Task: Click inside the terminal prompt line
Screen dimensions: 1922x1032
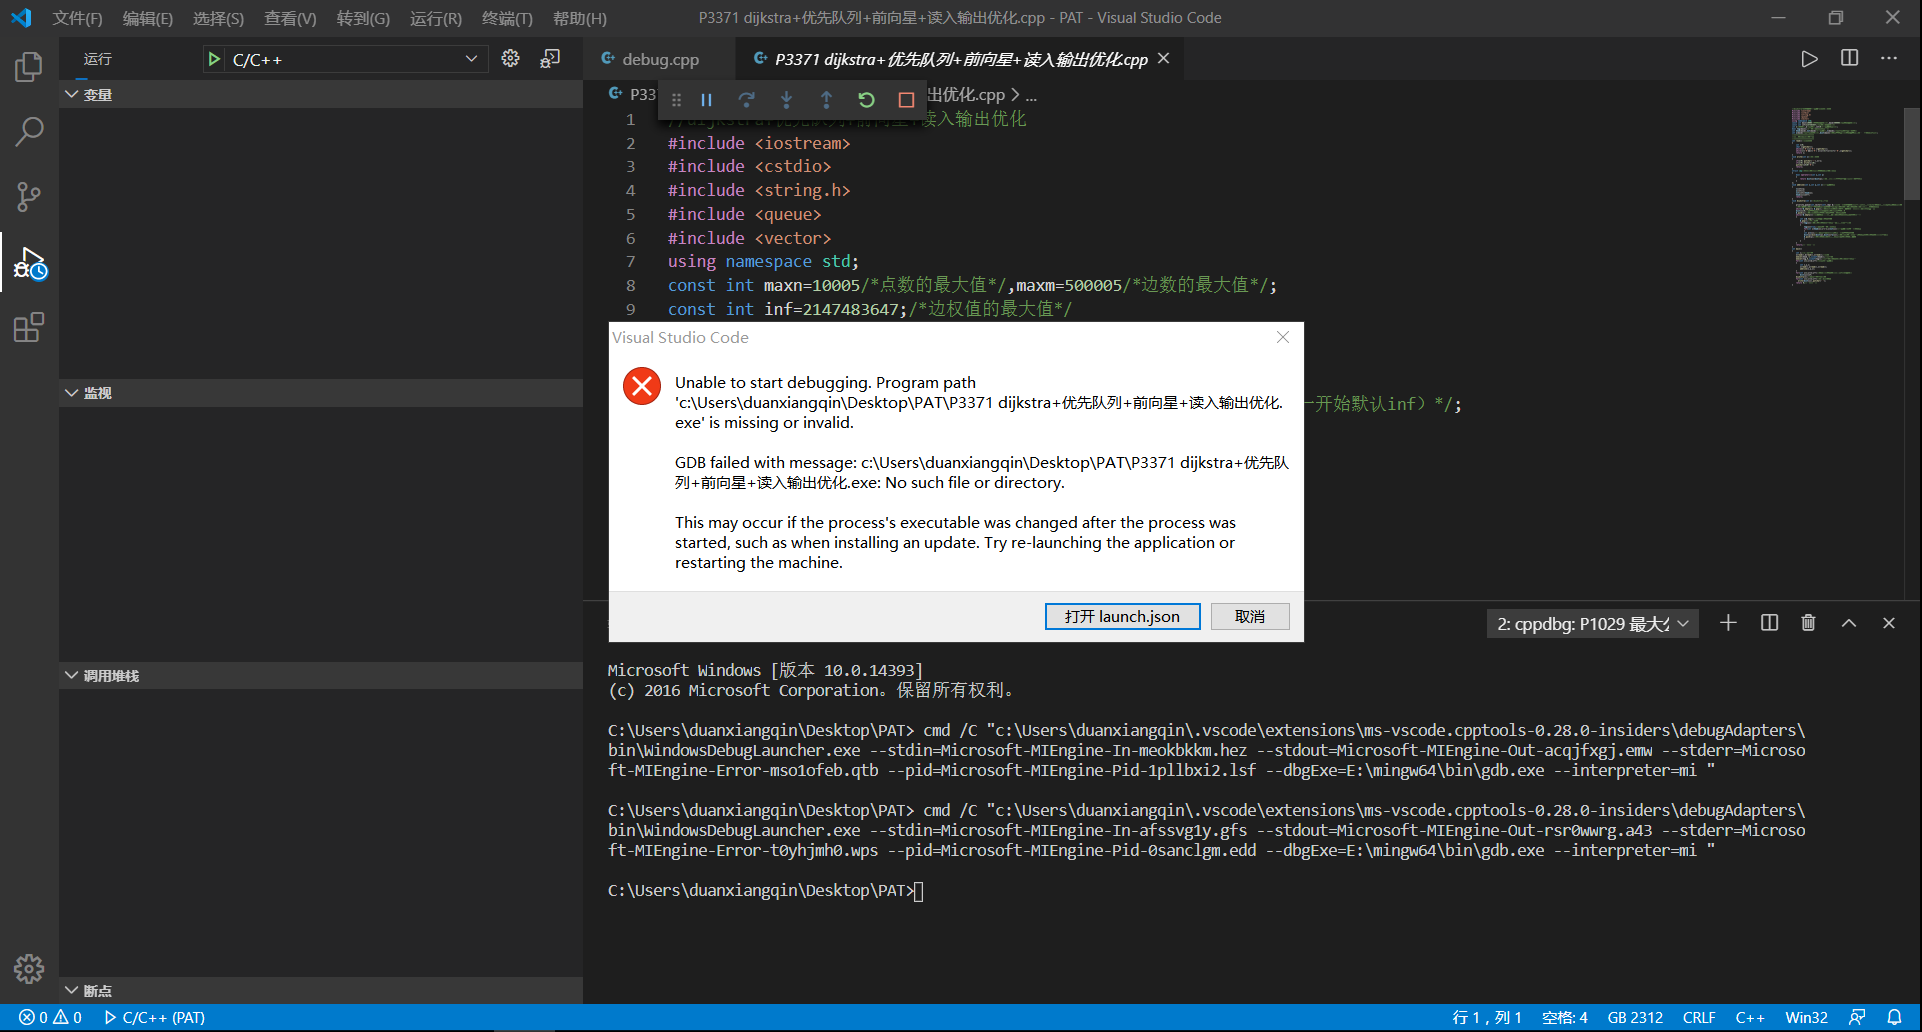Action: pos(765,890)
